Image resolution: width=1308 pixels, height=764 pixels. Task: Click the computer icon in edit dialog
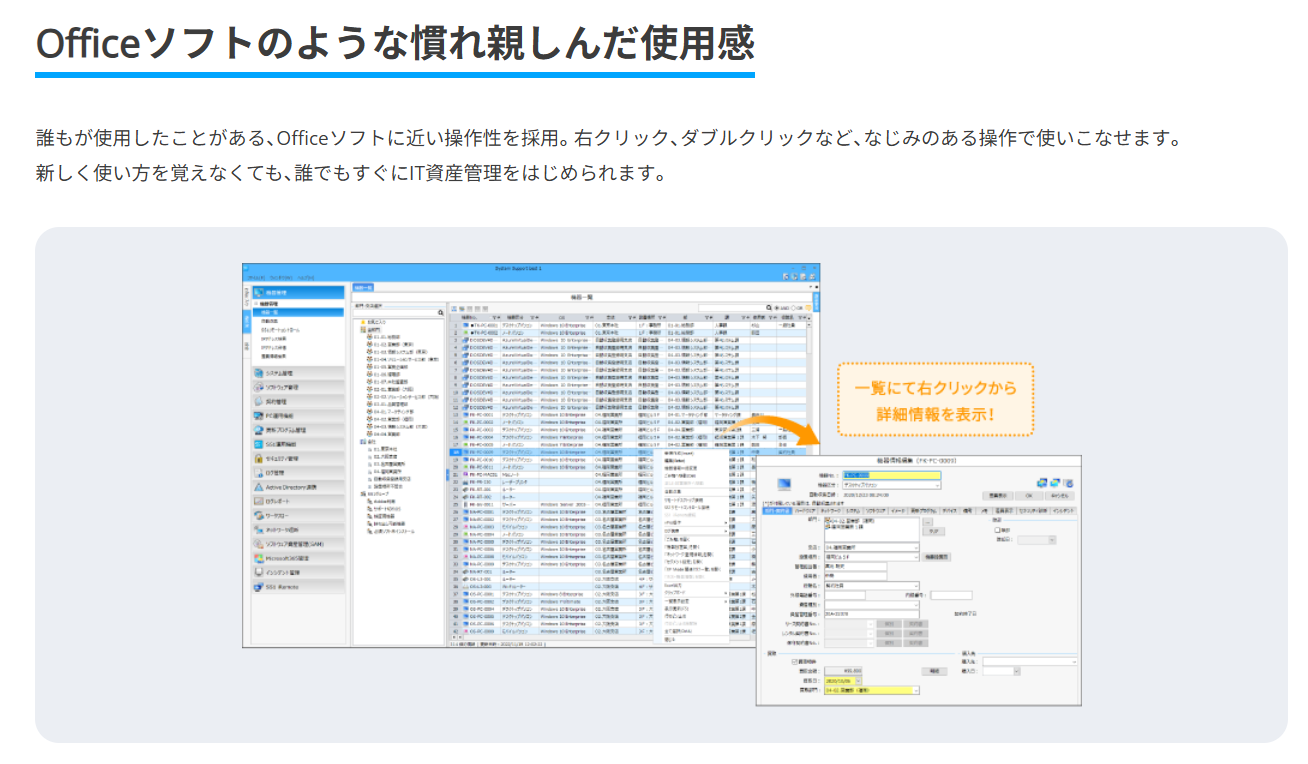(x=783, y=485)
